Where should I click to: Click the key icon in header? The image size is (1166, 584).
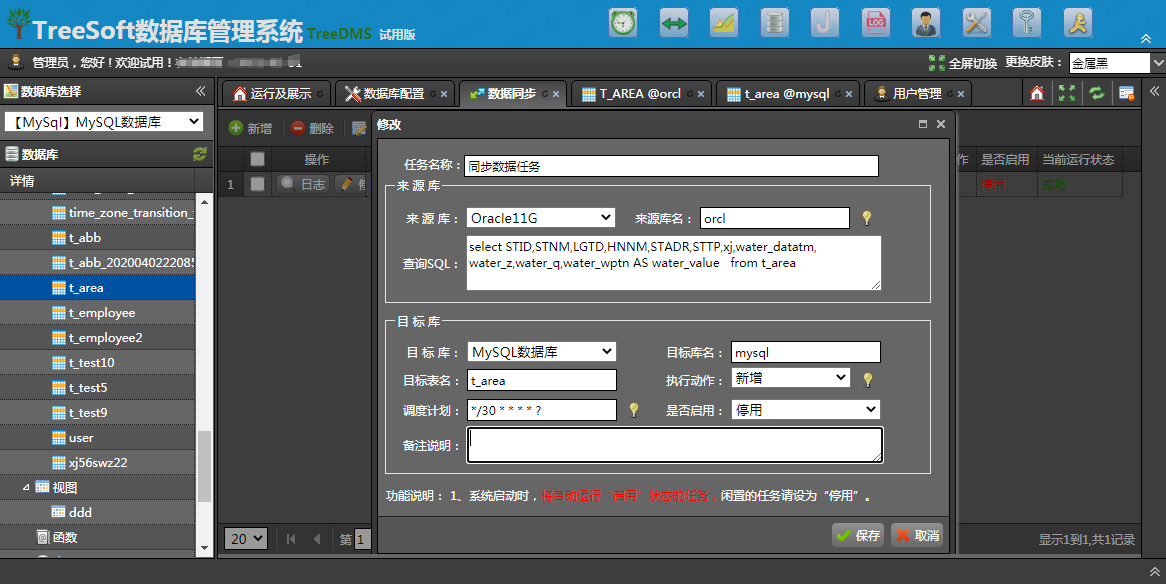[x=1027, y=23]
